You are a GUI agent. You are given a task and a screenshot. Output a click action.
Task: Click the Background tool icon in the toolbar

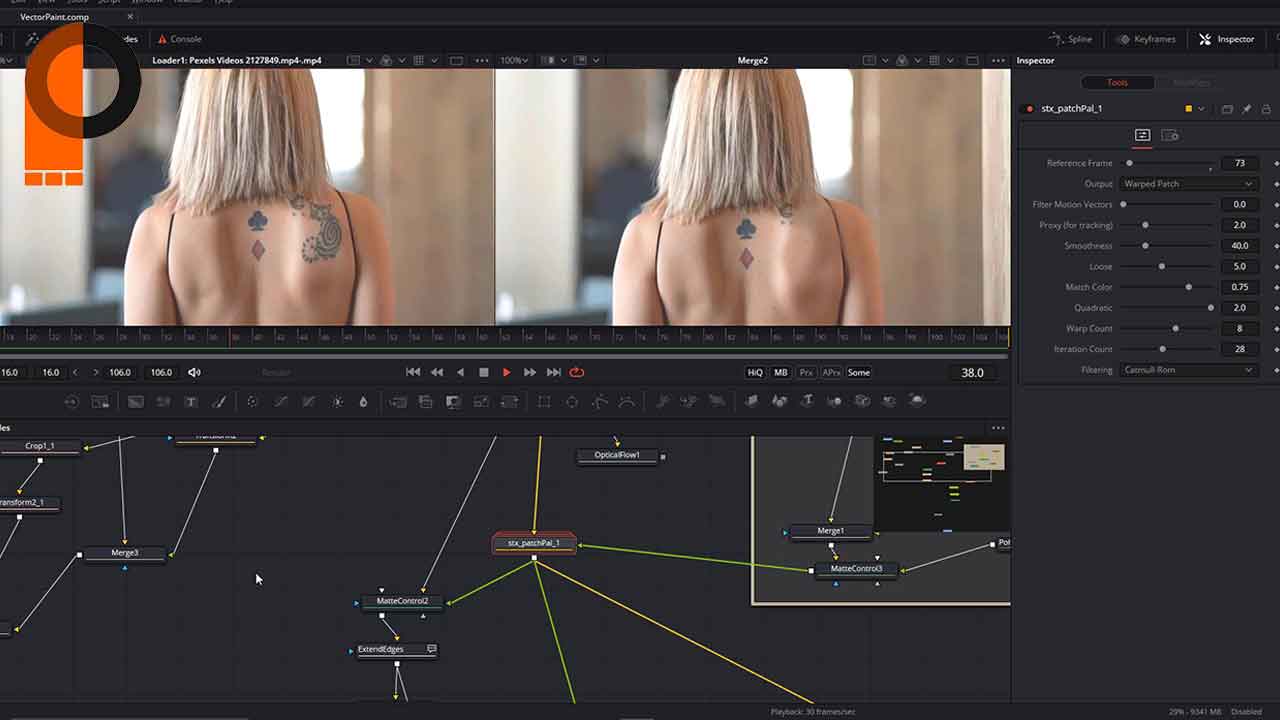pos(135,402)
